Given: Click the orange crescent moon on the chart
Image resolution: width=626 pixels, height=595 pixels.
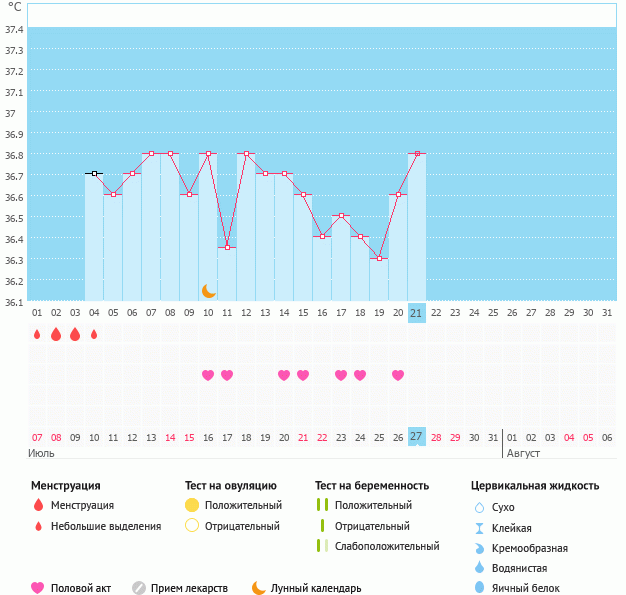Looking at the screenshot, I should 208,290.
